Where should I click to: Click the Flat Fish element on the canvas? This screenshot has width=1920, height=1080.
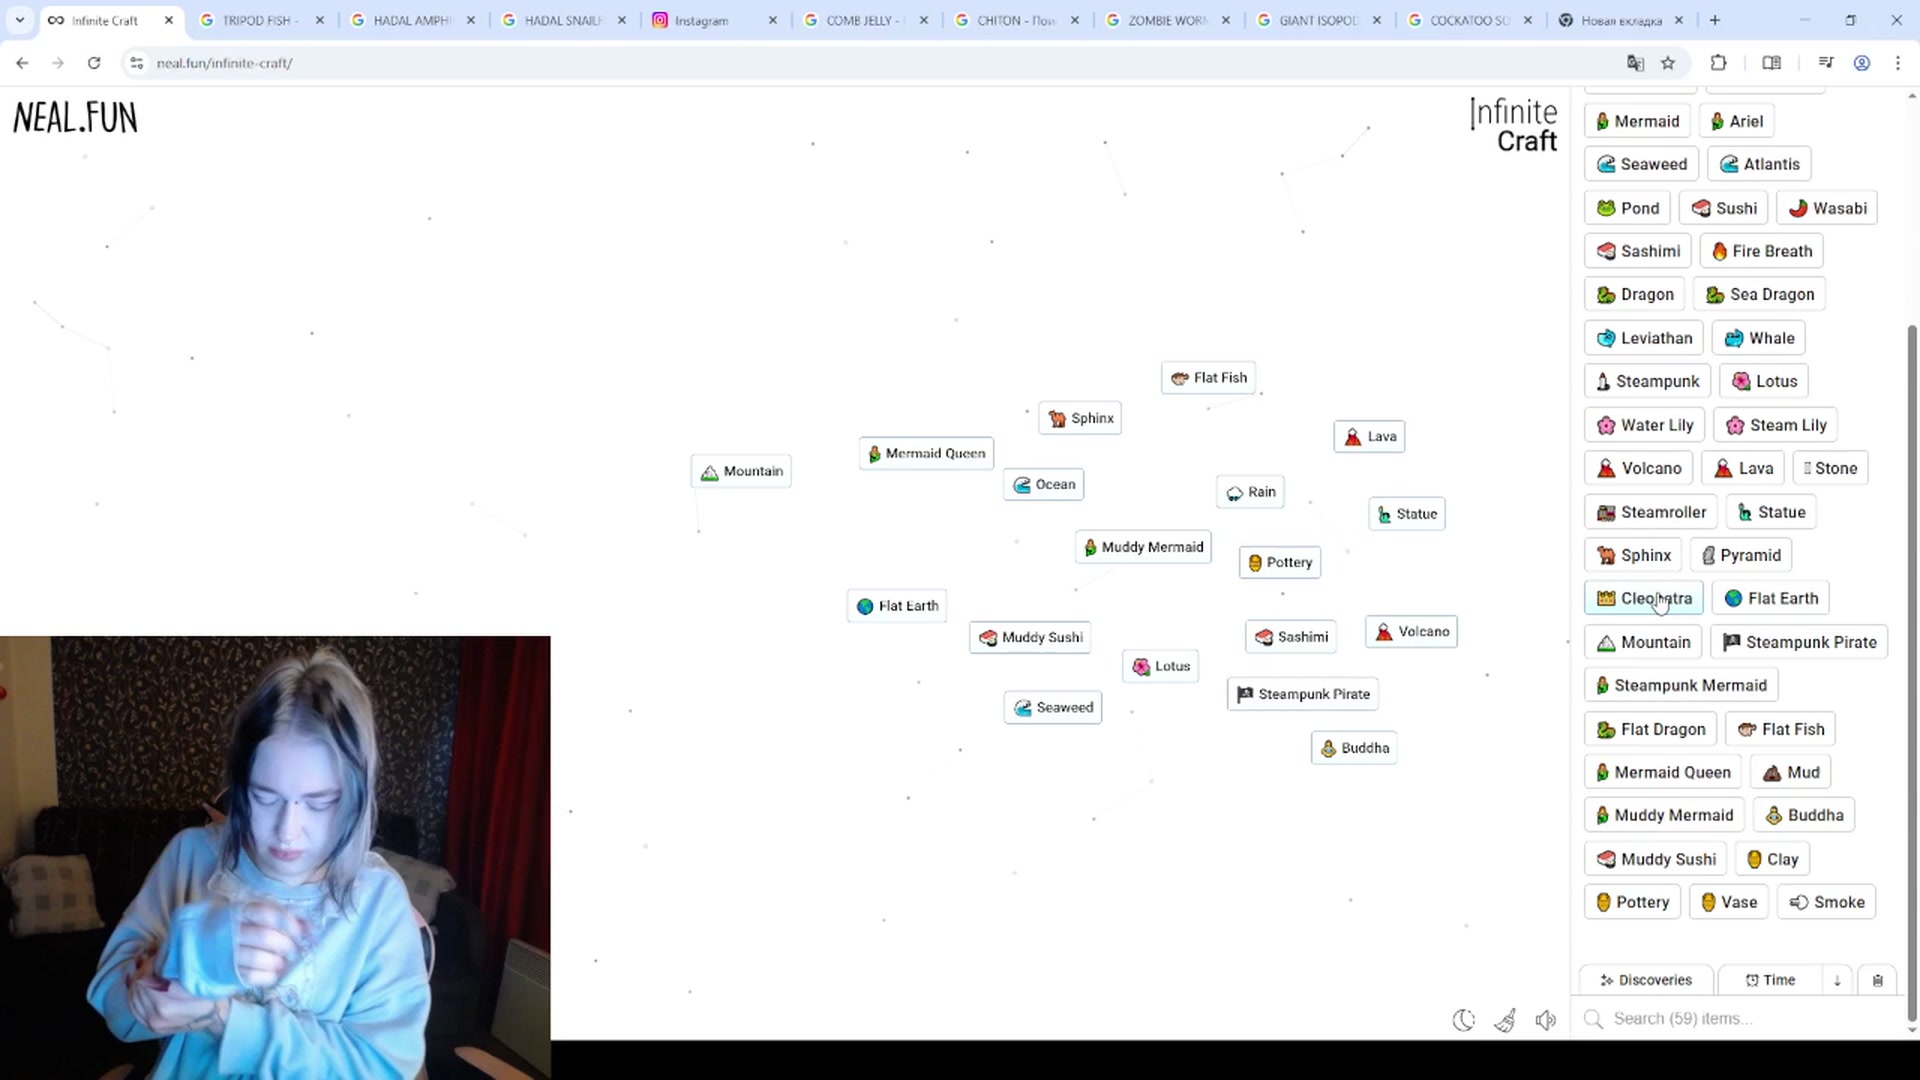[x=1208, y=378]
